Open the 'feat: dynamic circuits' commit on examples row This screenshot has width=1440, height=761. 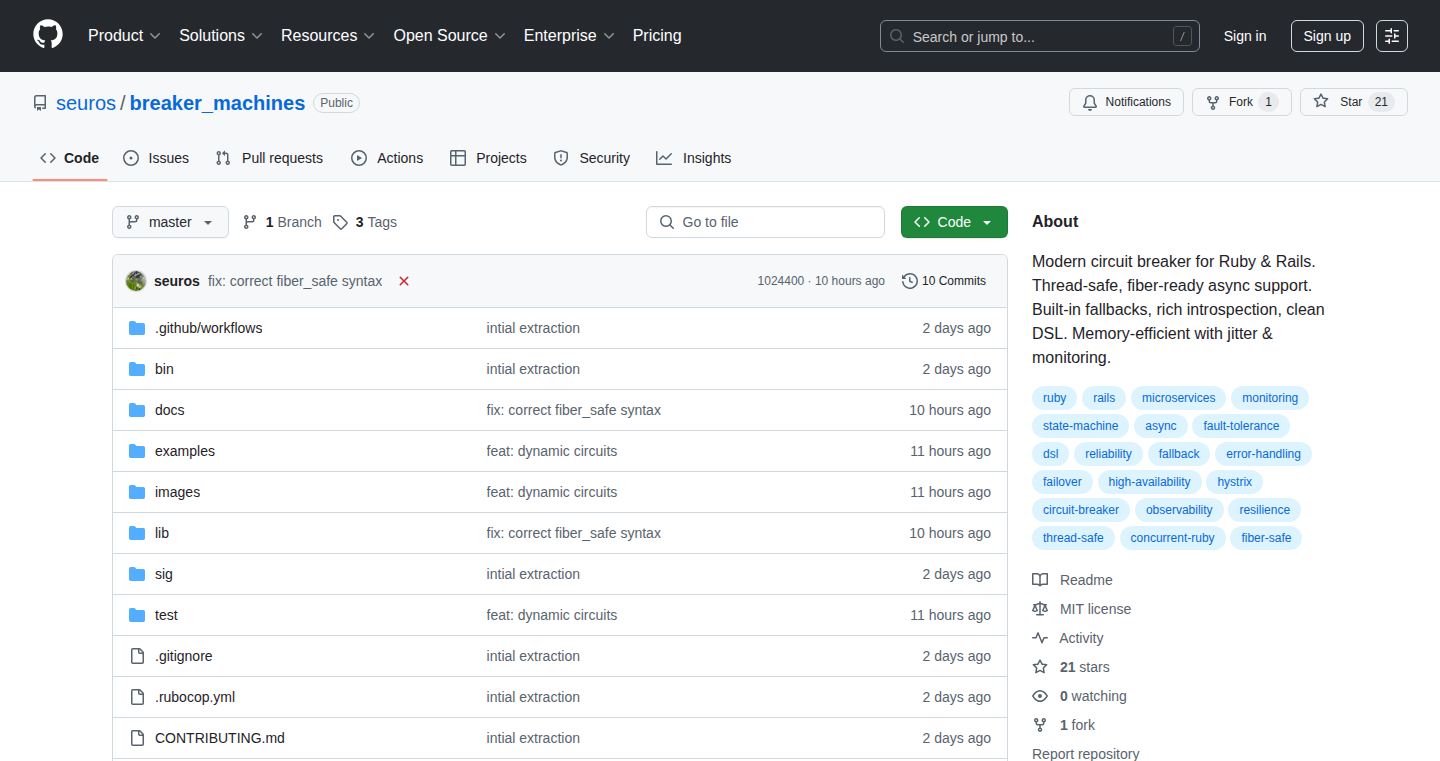point(552,451)
